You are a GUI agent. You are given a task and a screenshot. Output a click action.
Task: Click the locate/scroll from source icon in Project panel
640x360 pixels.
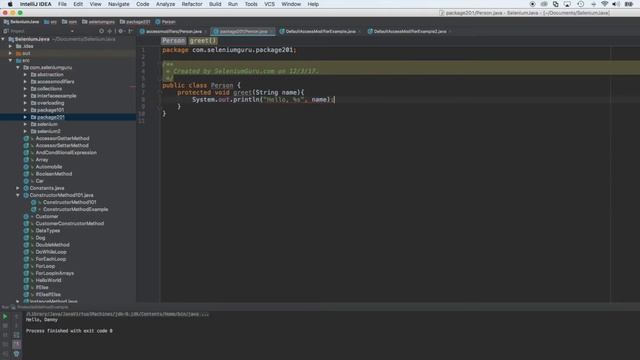(101, 31)
